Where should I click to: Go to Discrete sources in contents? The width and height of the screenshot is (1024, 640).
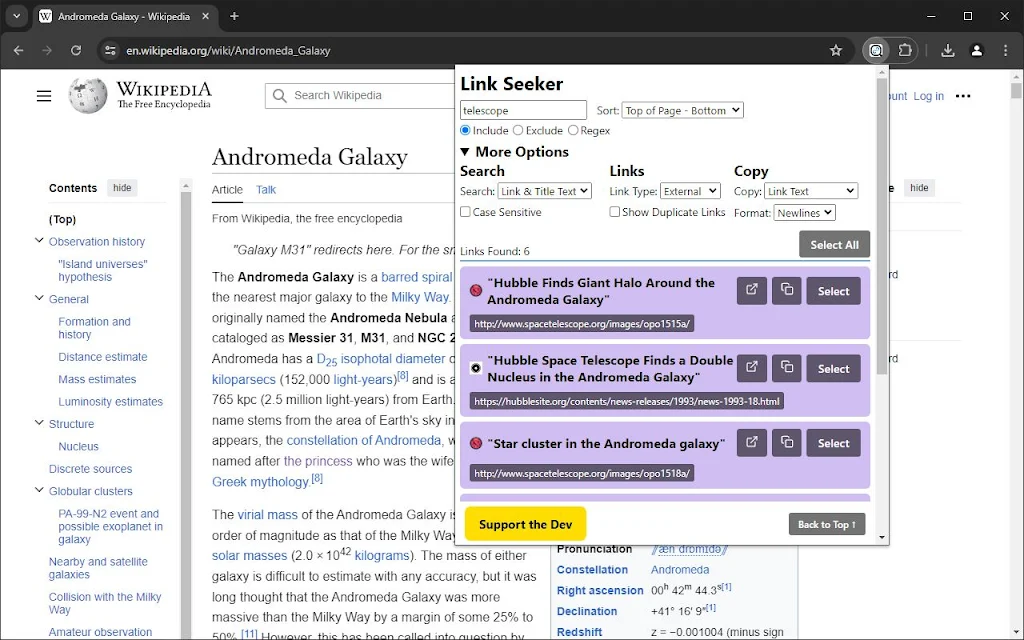[90, 468]
